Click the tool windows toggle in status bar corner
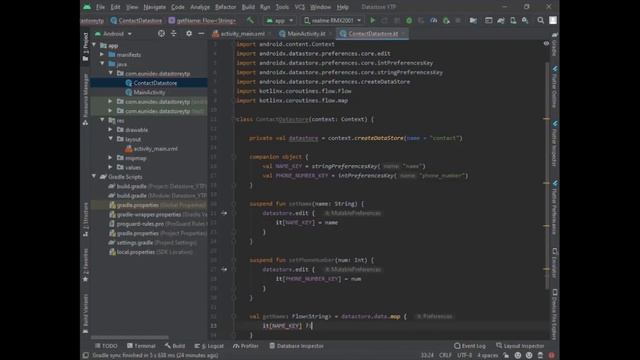Screen dimensions: 640x360 click(85, 356)
